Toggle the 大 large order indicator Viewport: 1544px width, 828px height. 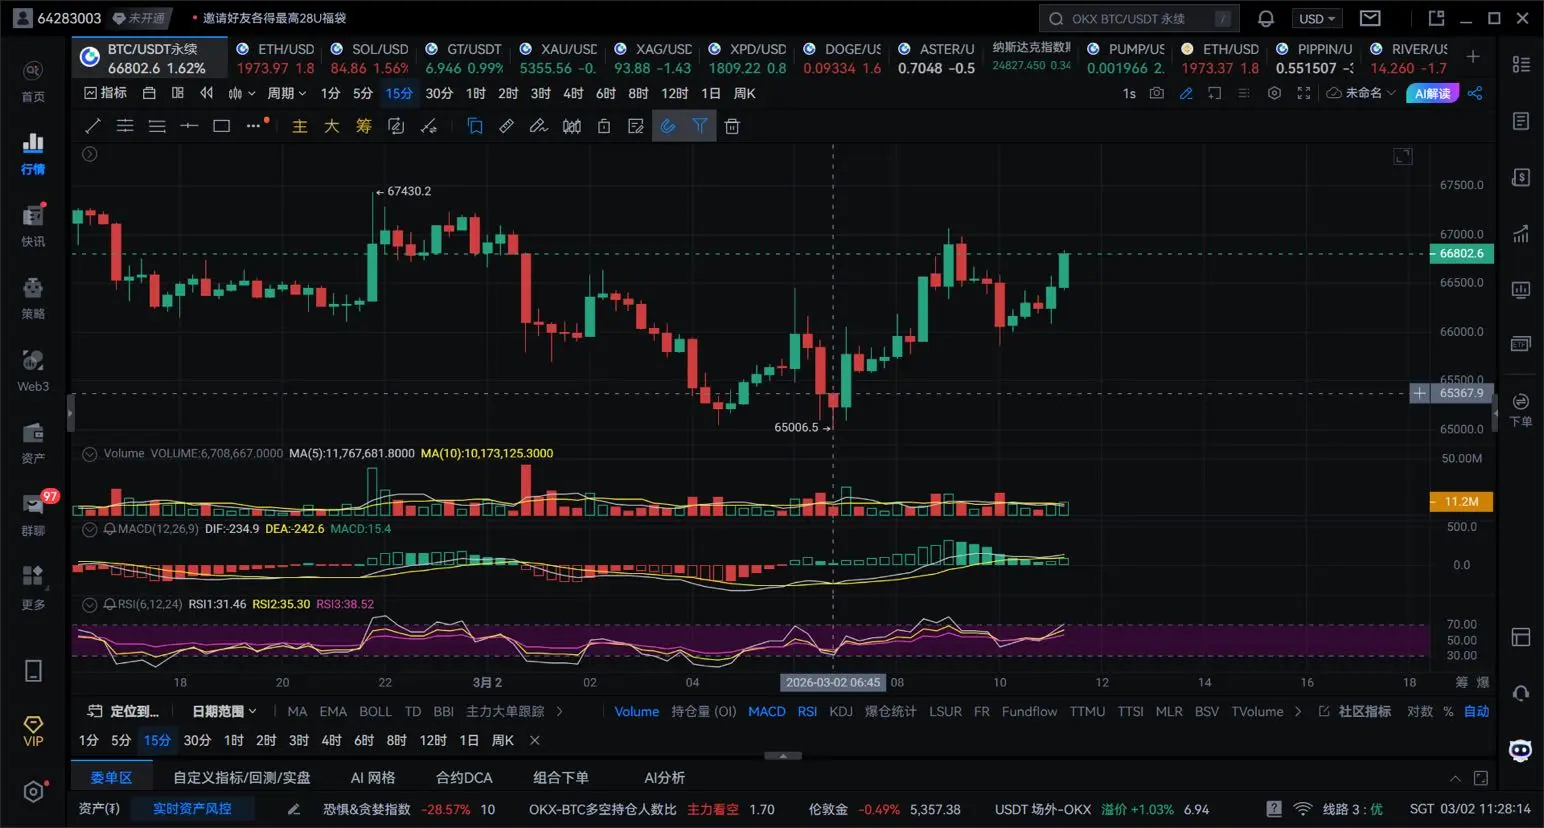pos(331,126)
